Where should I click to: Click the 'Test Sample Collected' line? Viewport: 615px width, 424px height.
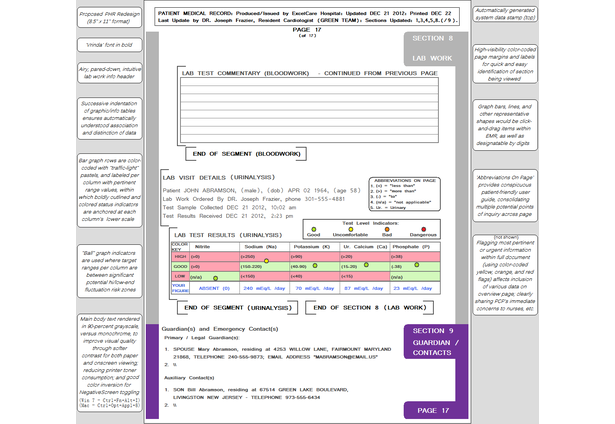pyautogui.click(x=229, y=207)
